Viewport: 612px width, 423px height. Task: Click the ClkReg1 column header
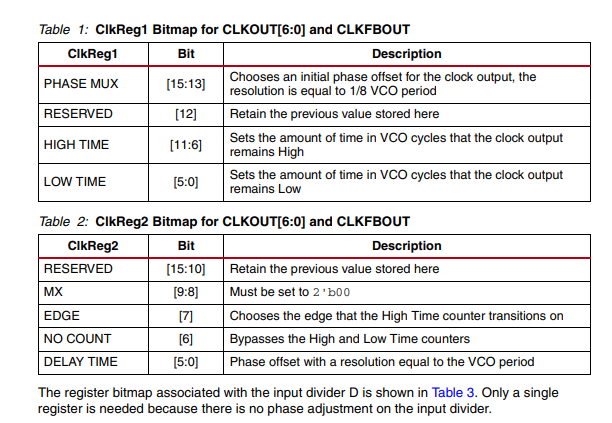pos(93,54)
